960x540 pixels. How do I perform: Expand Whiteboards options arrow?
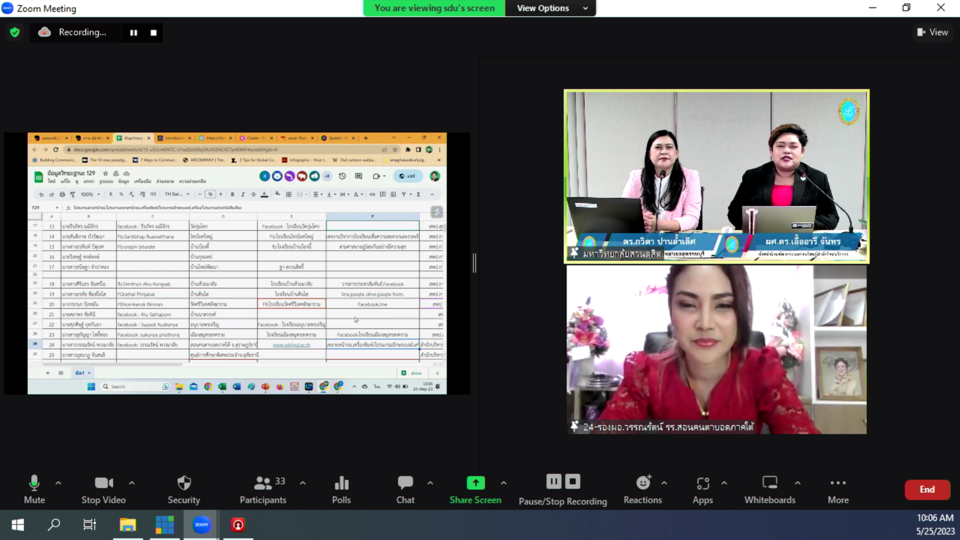[x=798, y=483]
